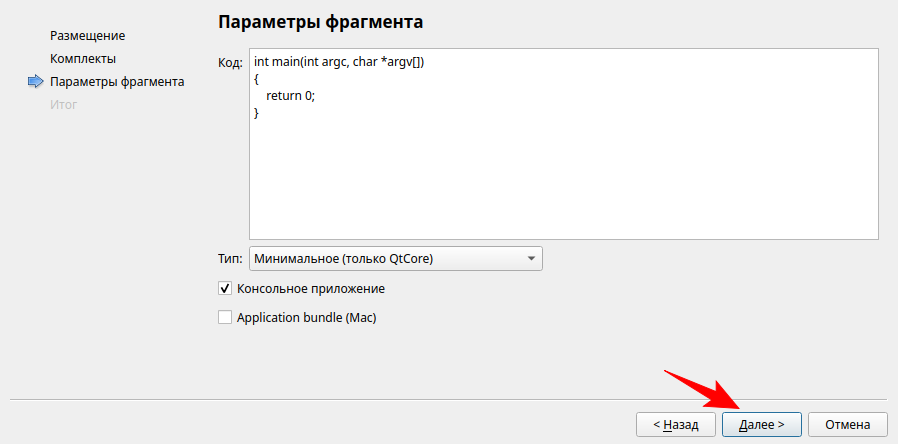
Task: Click the blue current-step arrow icon
Action: pyautogui.click(x=36, y=82)
